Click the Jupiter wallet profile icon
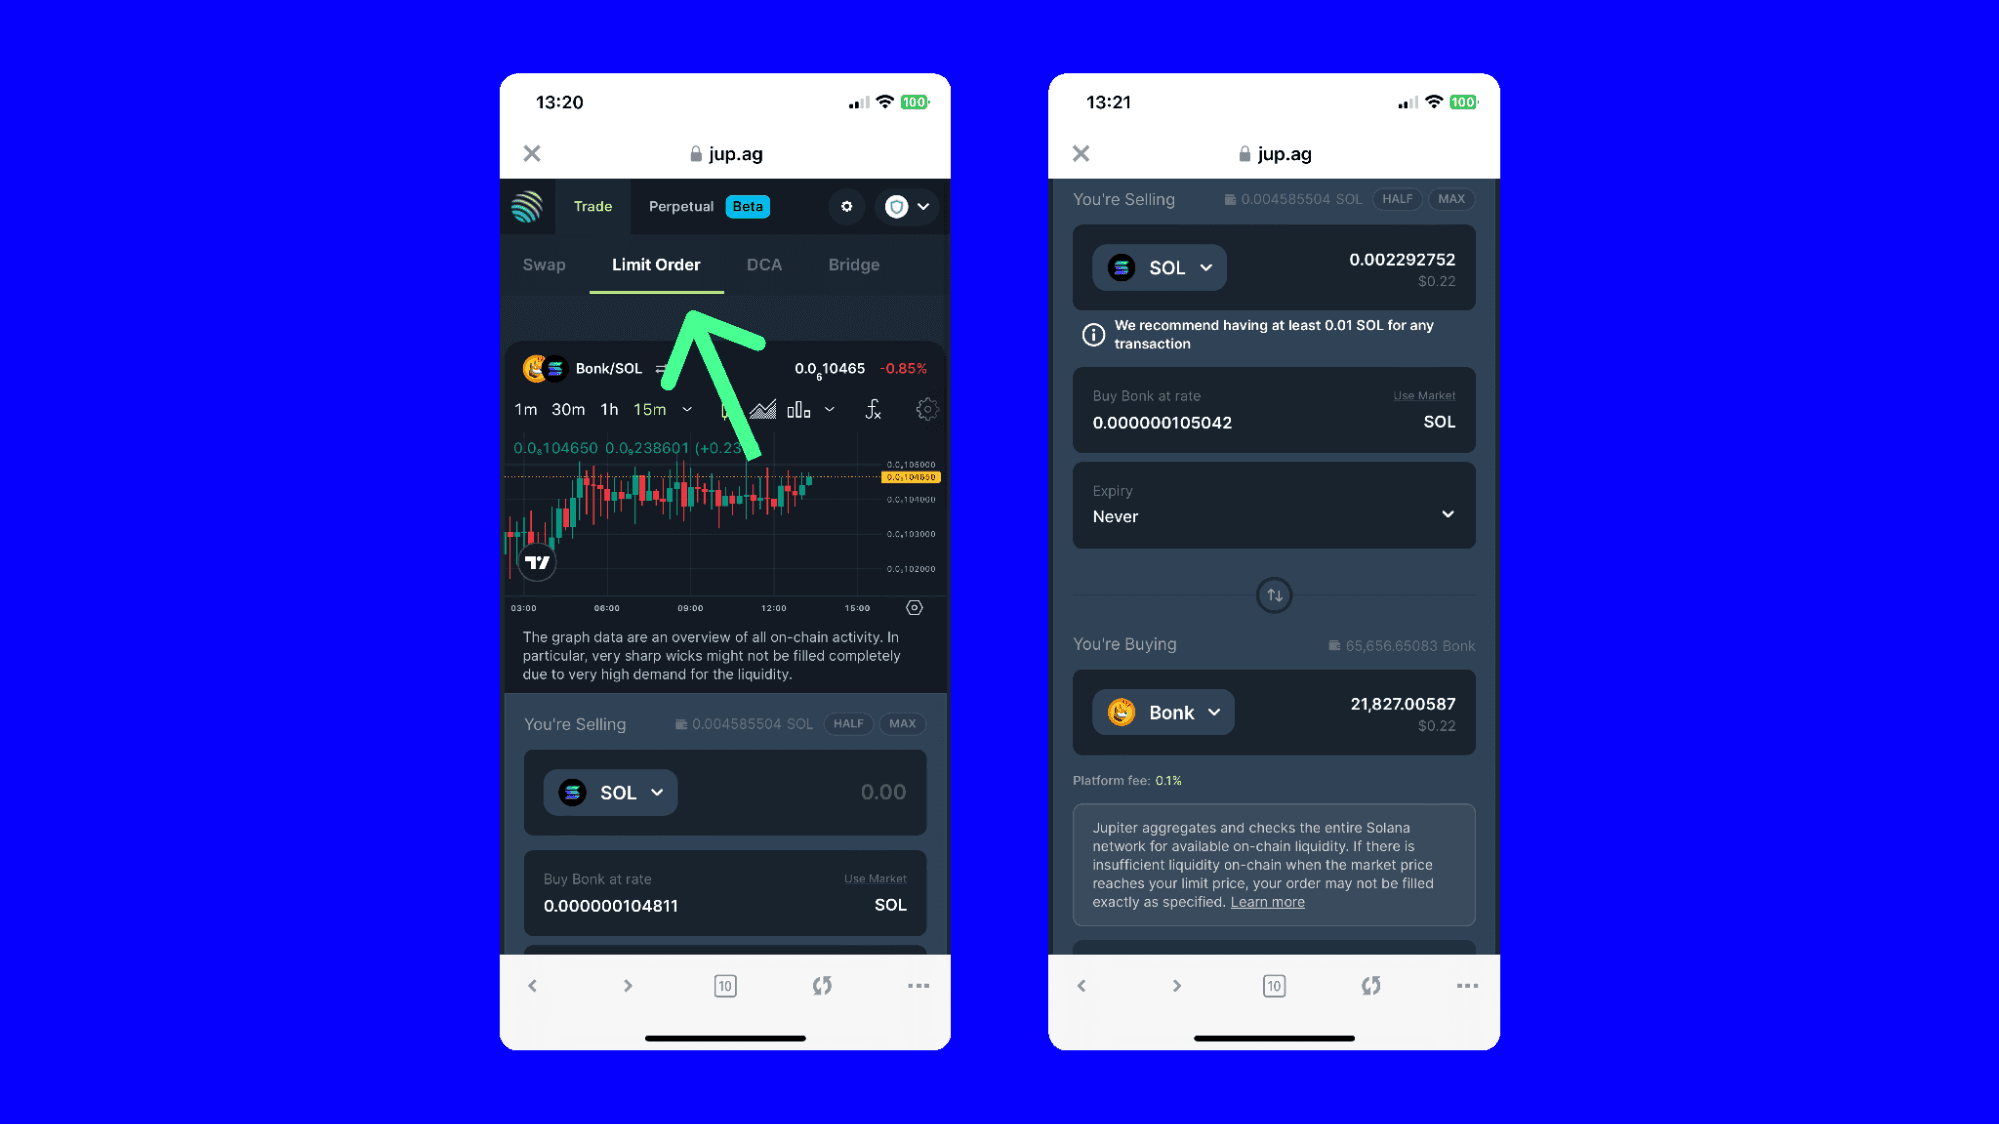Image resolution: width=1999 pixels, height=1125 pixels. 897,206
